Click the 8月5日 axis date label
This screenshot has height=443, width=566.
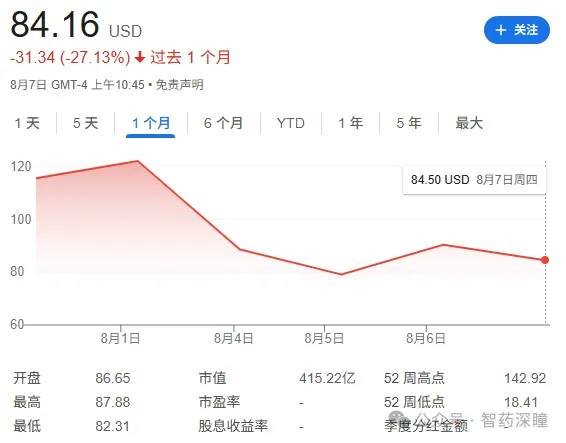click(324, 338)
